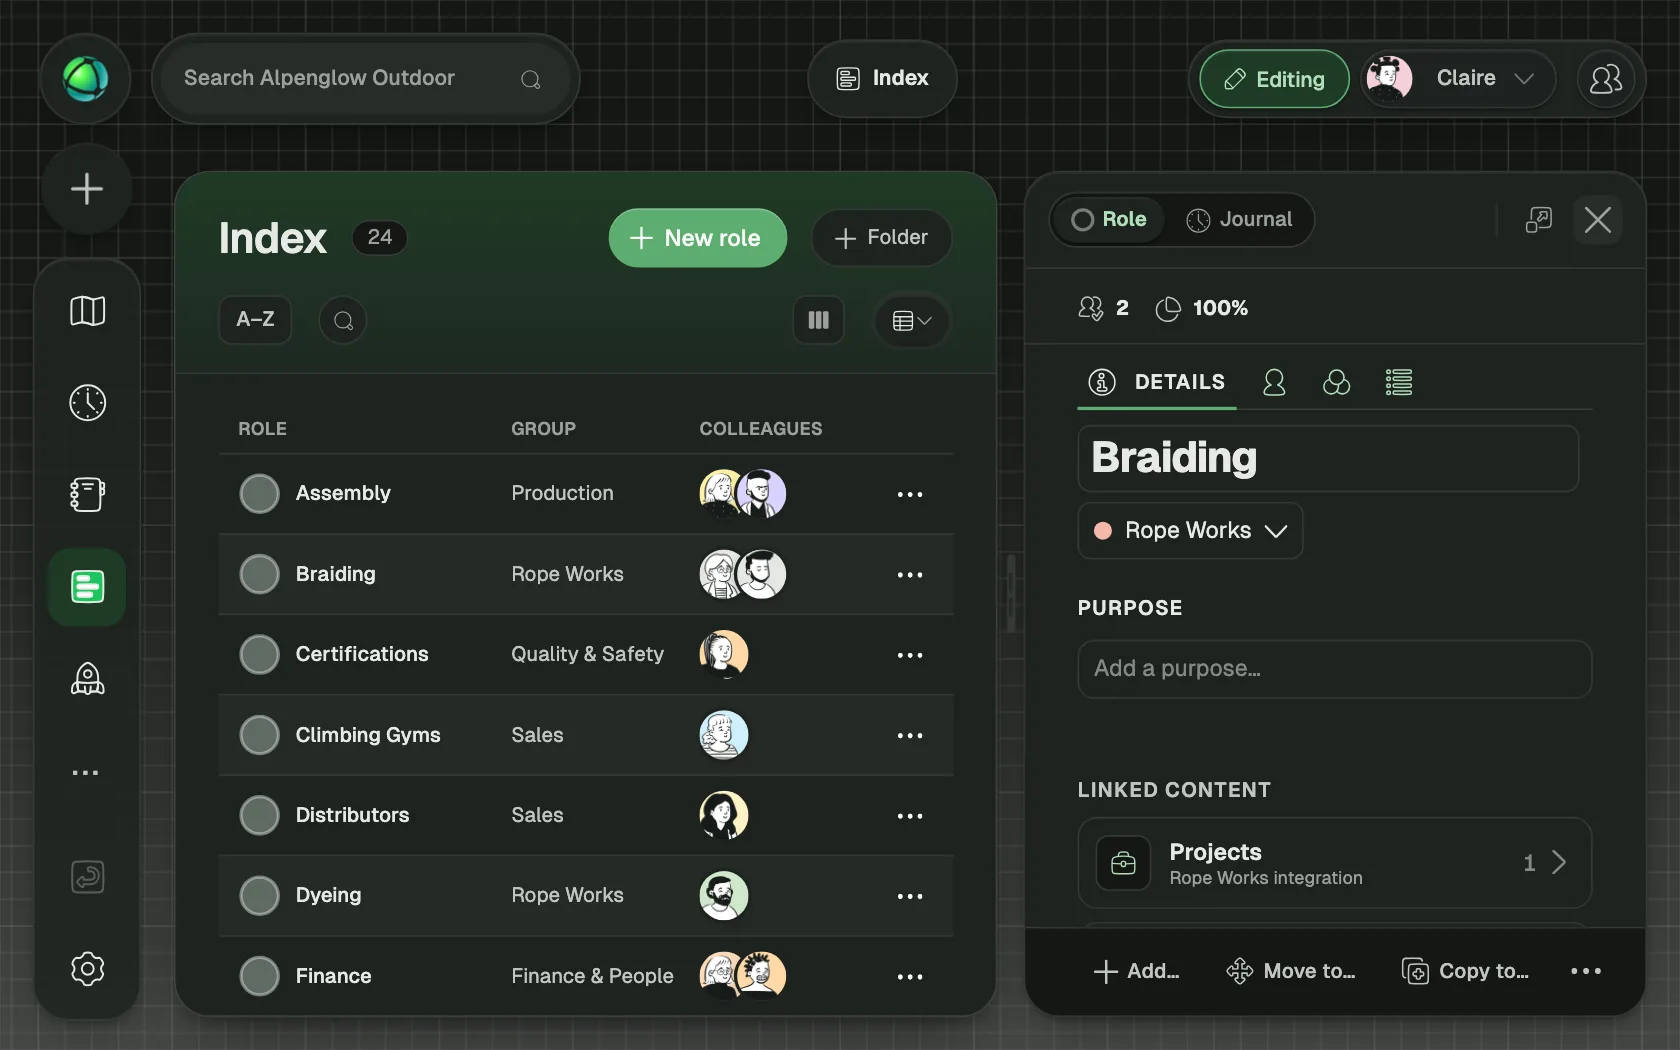This screenshot has height=1050, width=1680.
Task: Click the search icon beside A–Z
Action: click(343, 320)
